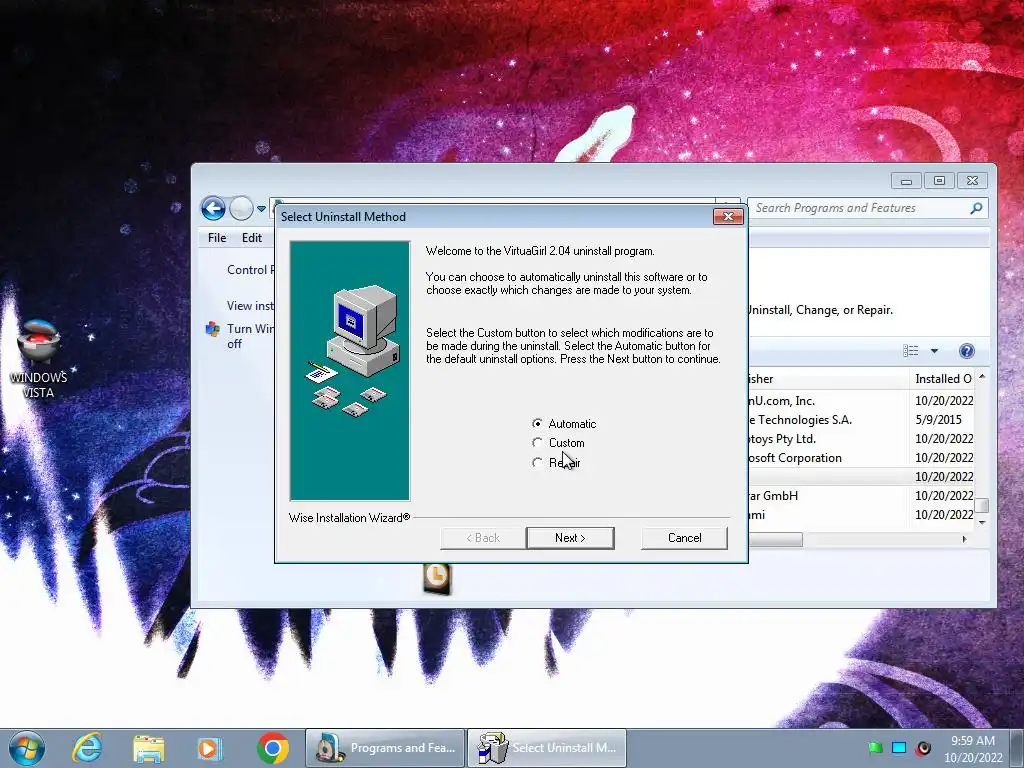Open Turn Windows features on or off link
Screen dimensions: 1024x768
point(250,336)
